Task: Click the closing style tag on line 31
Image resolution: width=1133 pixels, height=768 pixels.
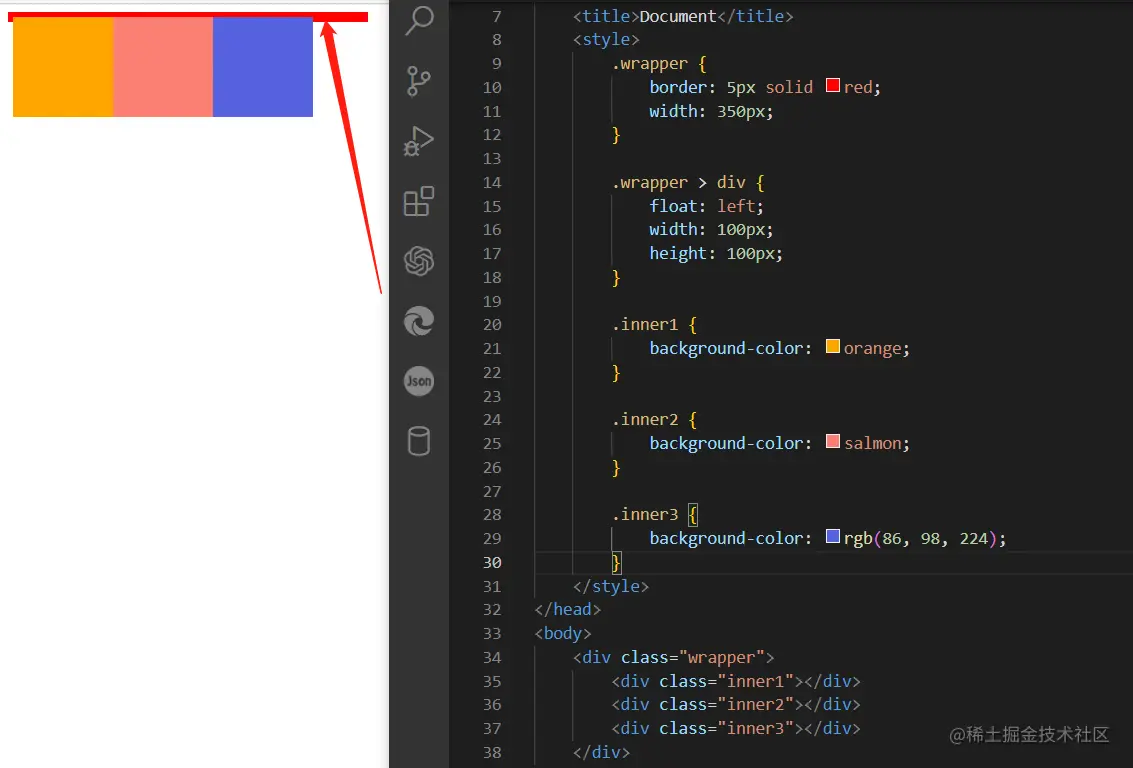Action: 611,586
